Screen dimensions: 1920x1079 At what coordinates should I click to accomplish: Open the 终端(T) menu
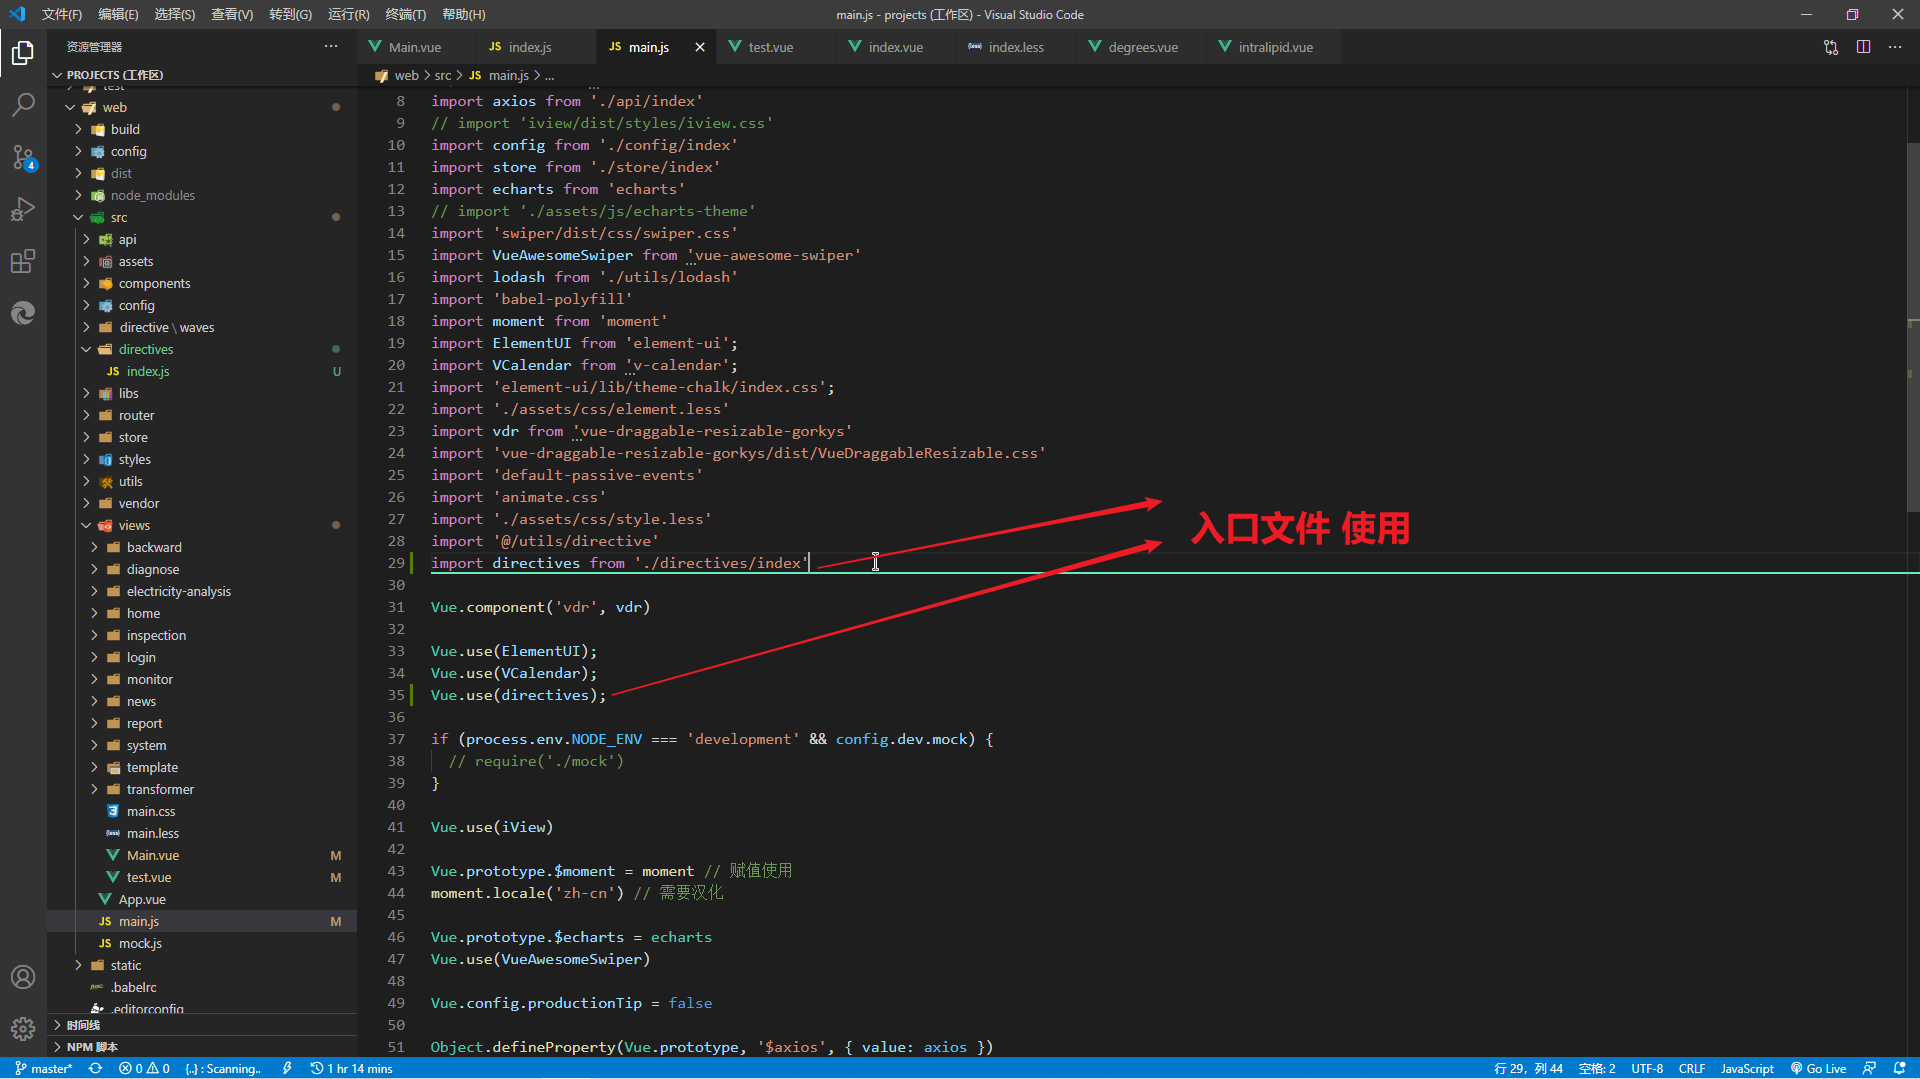(x=406, y=14)
